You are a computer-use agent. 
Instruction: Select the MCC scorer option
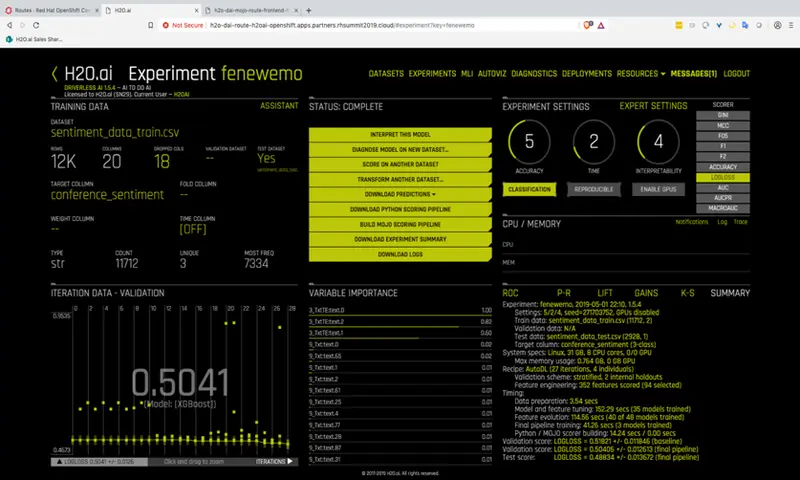[x=723, y=125]
